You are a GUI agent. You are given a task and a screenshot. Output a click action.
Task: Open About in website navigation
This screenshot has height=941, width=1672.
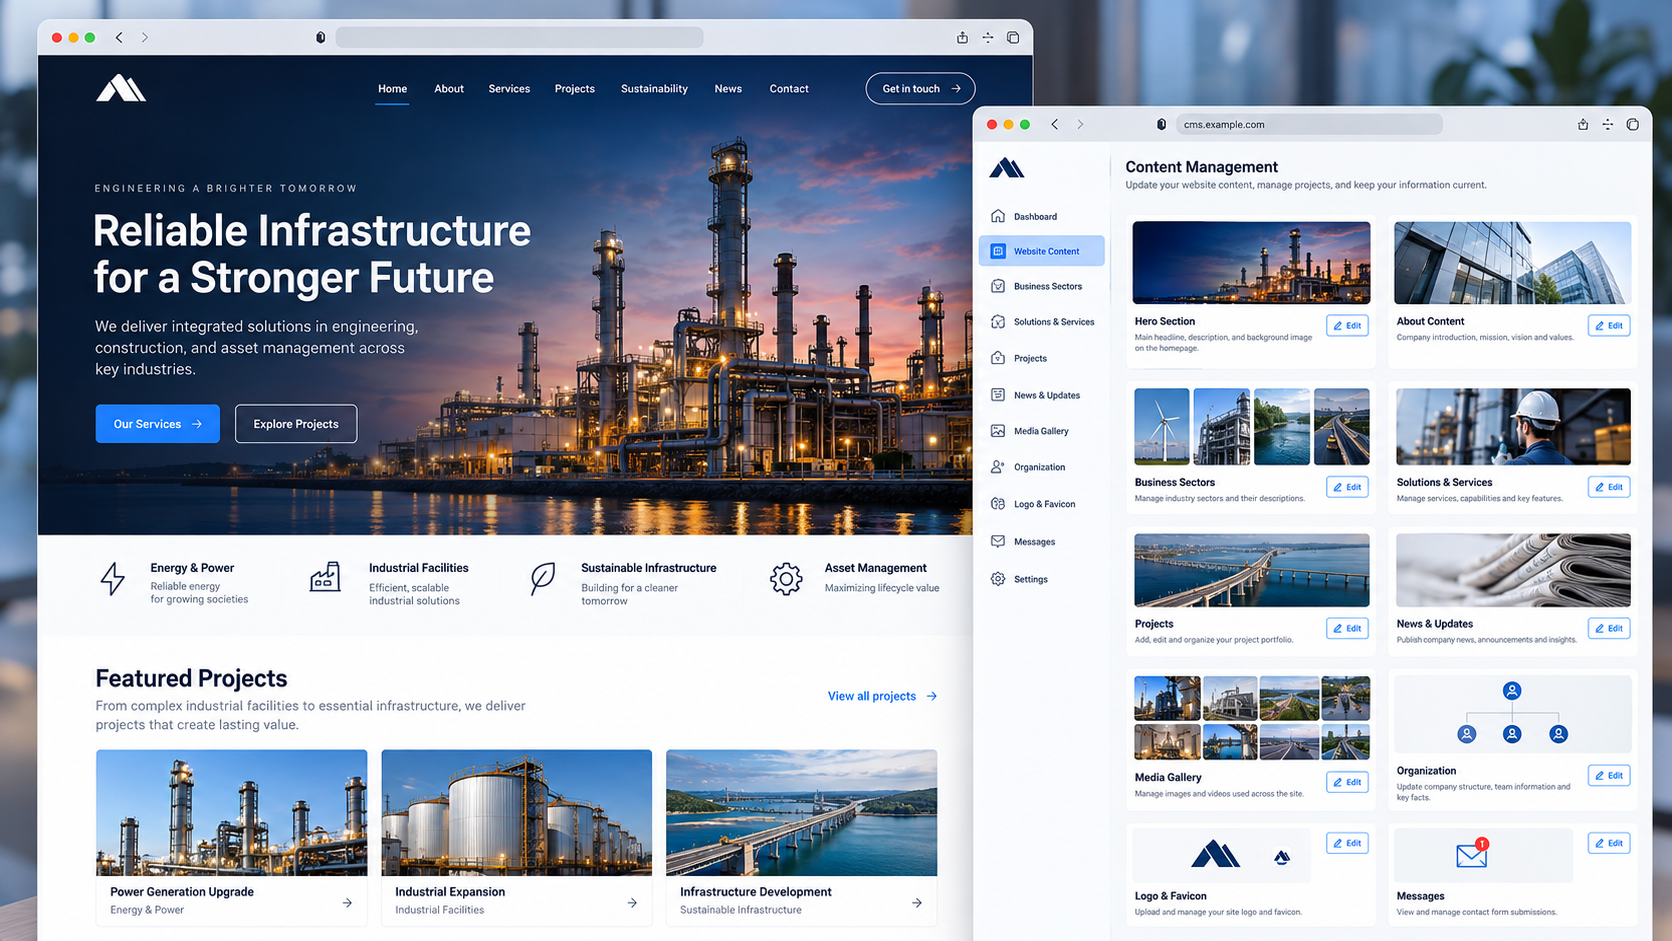449,89
